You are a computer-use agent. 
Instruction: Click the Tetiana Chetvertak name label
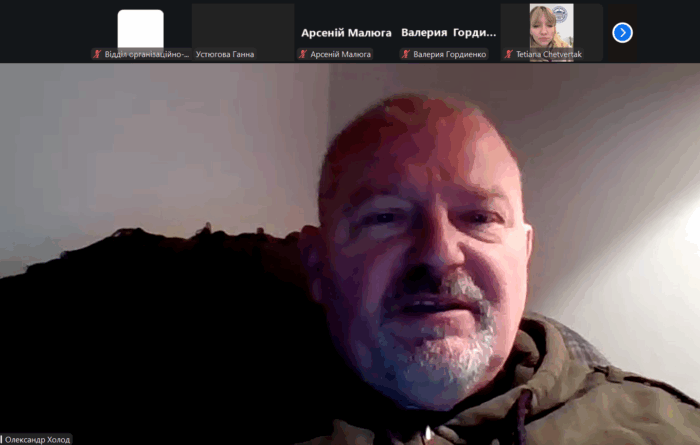pyautogui.click(x=549, y=54)
